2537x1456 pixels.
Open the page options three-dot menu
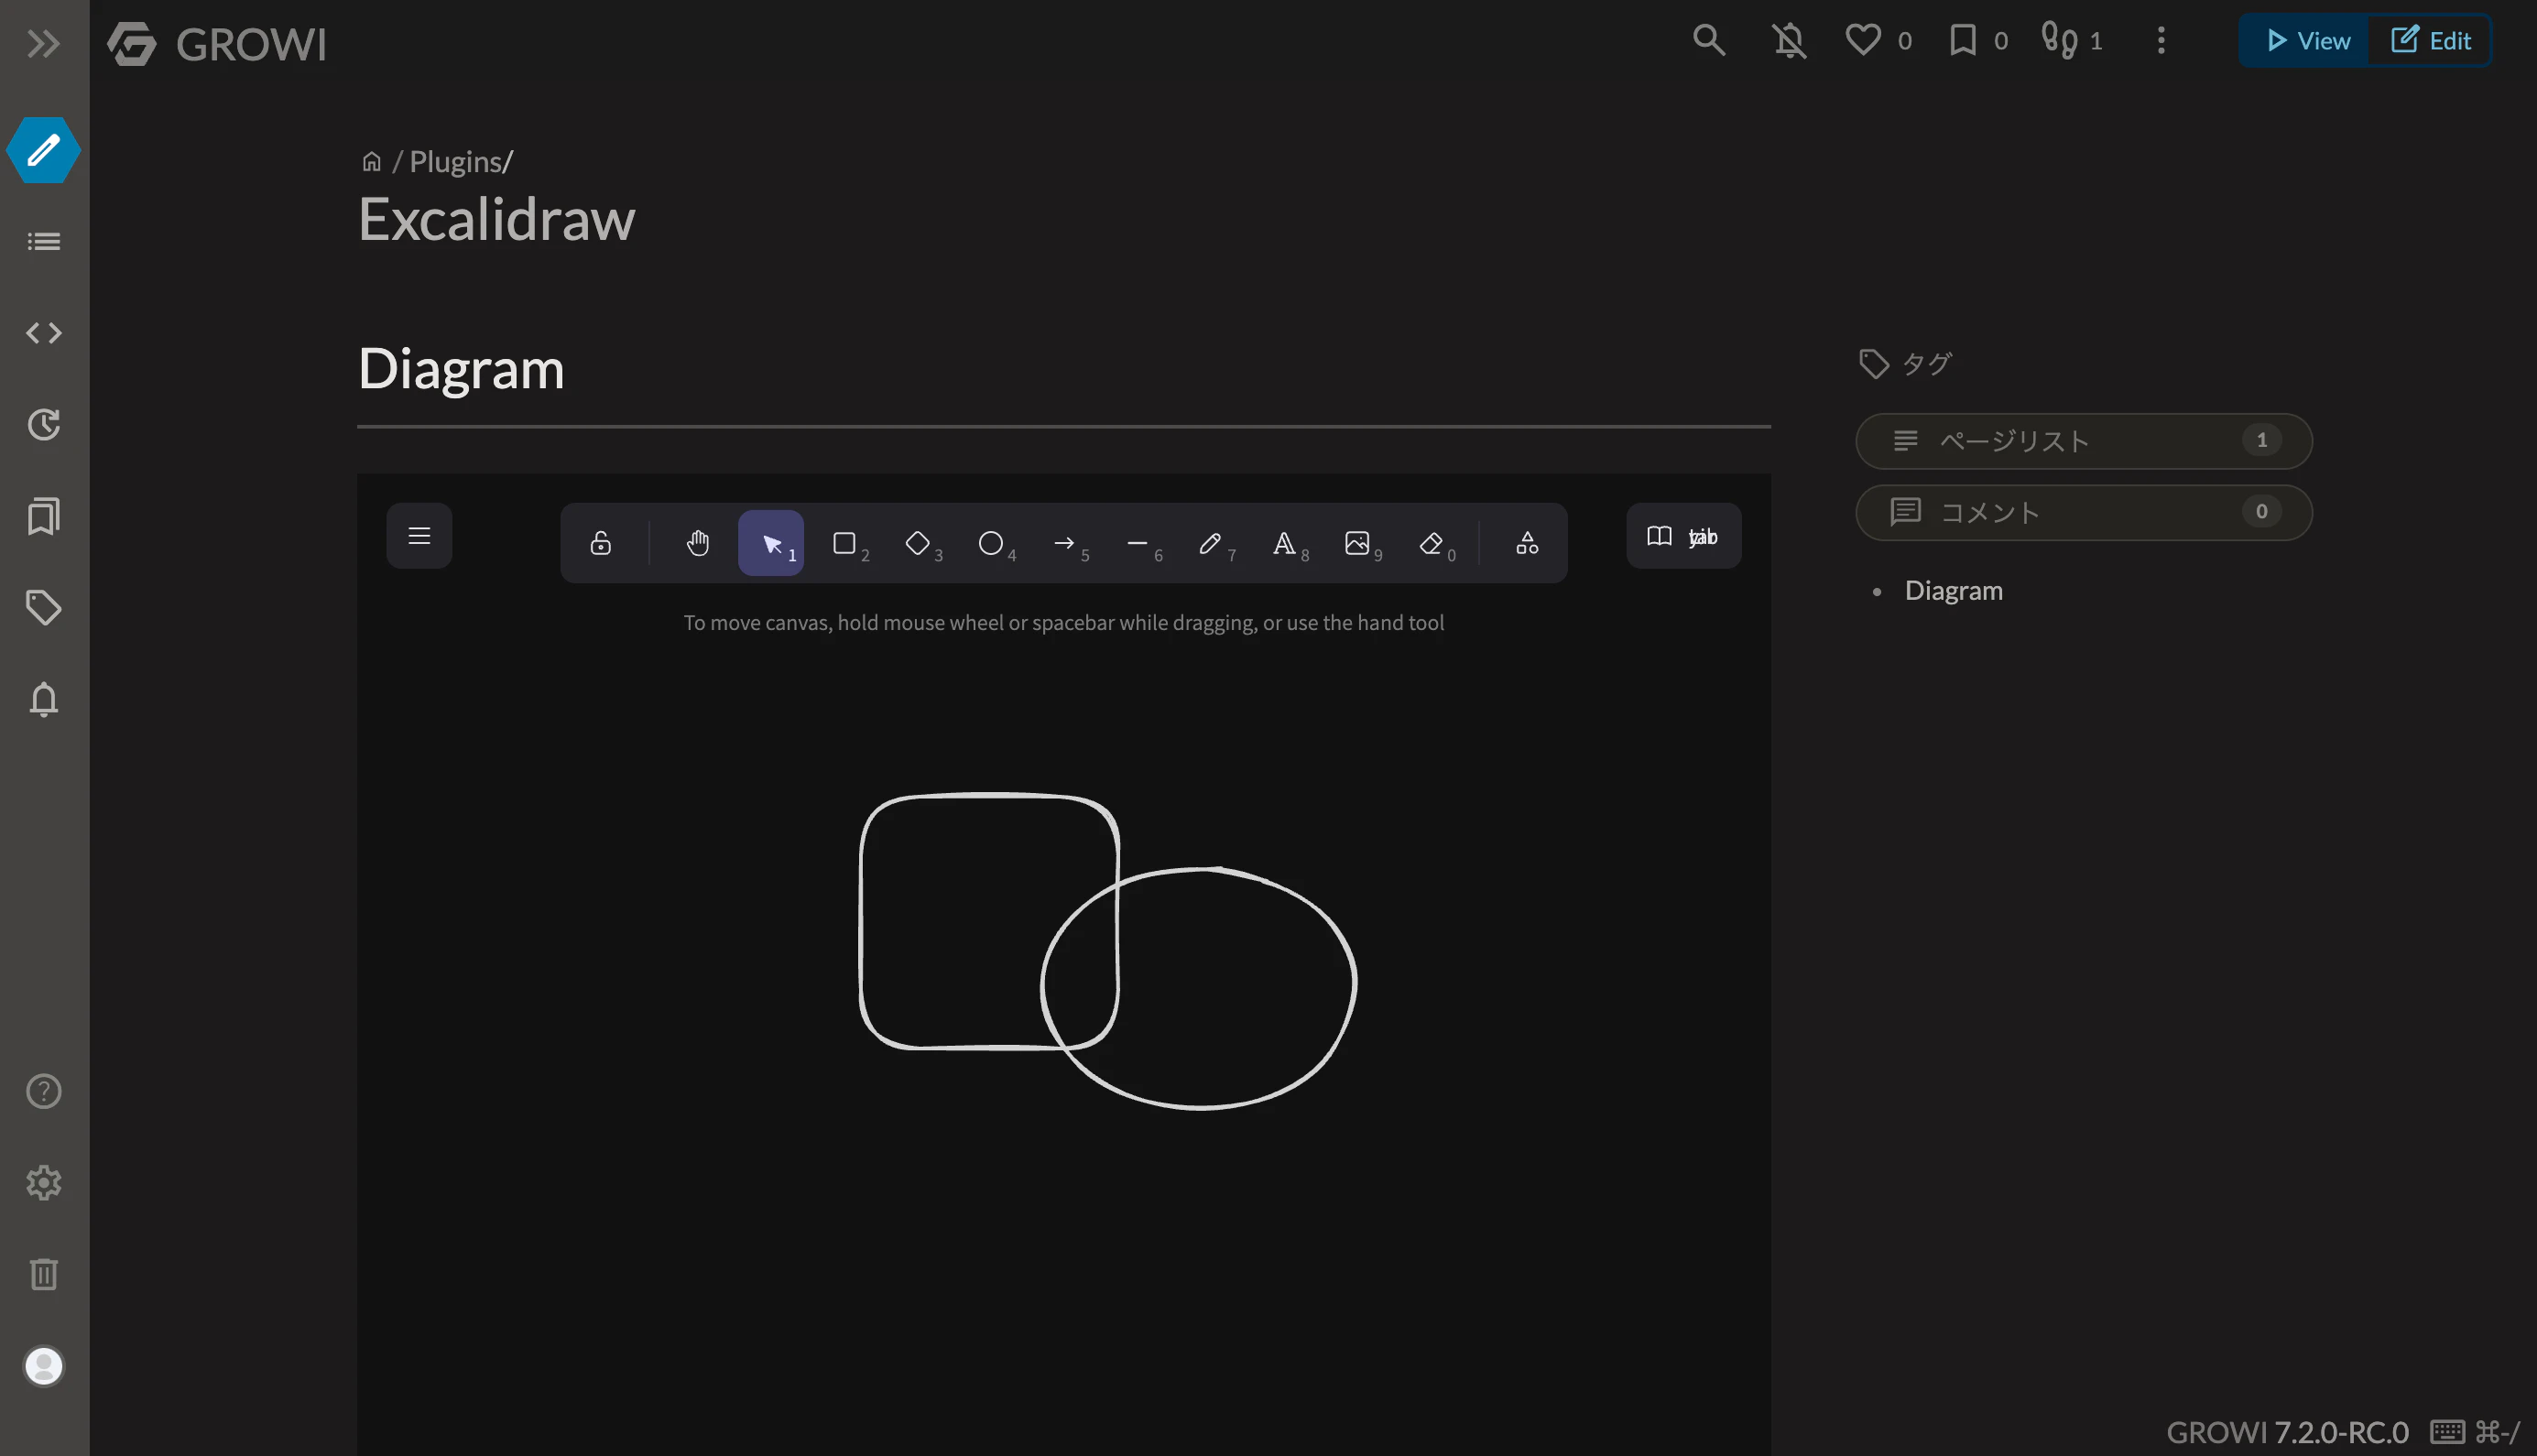point(2161,40)
